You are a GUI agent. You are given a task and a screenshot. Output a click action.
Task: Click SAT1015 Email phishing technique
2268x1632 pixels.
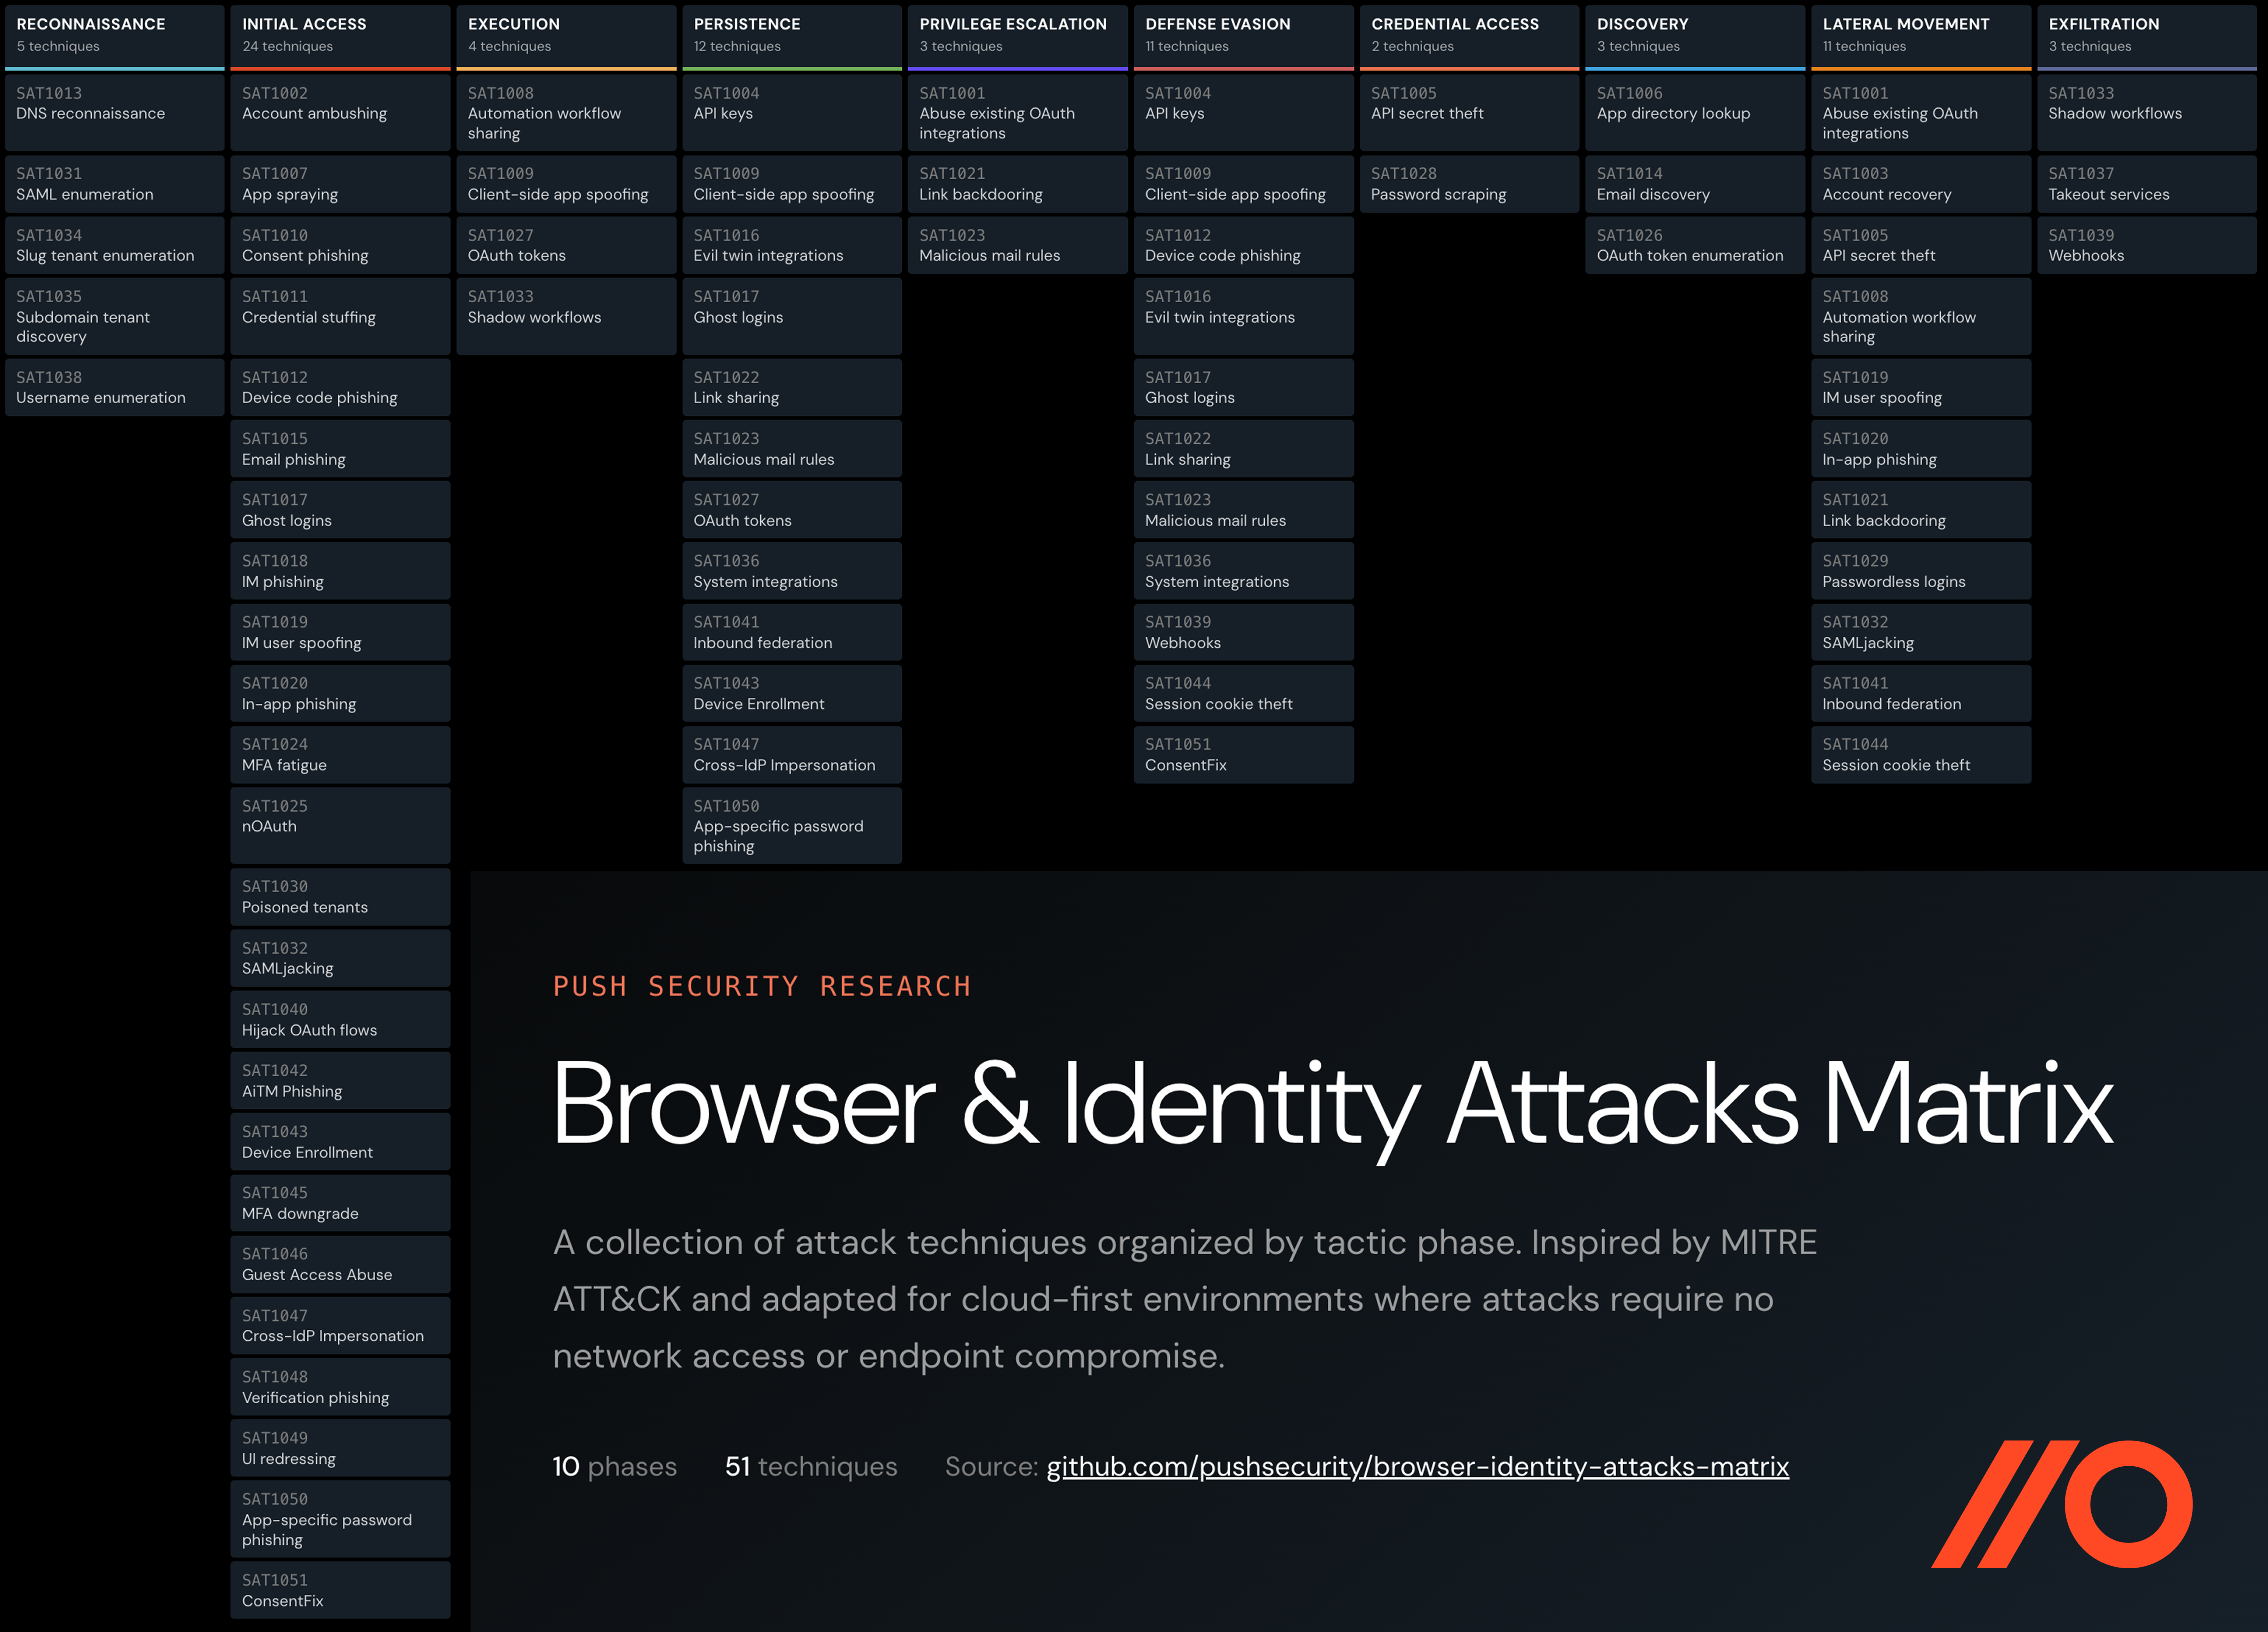340,448
